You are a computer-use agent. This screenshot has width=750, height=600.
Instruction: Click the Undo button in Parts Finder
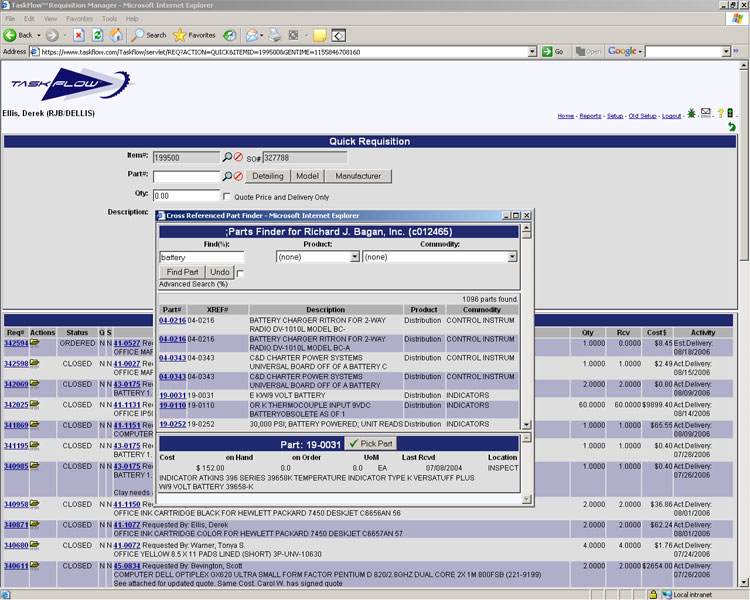coord(220,272)
